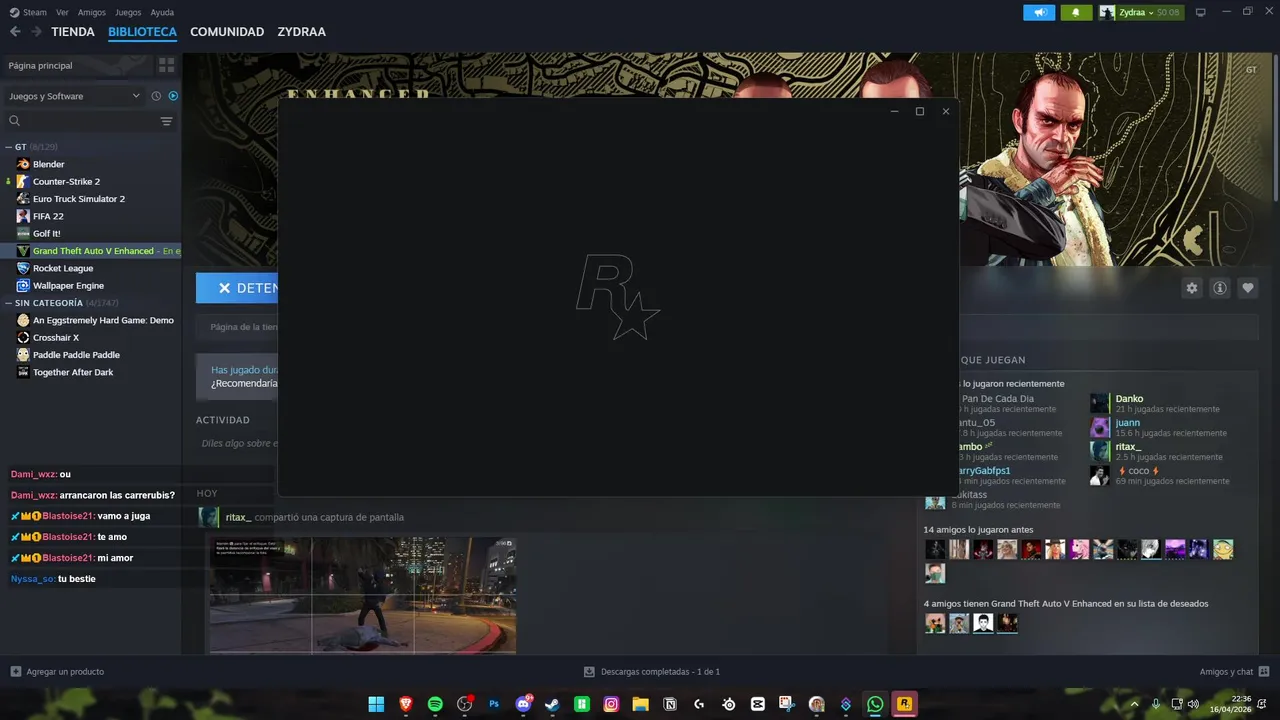Screen dimensions: 1280x720
Task: Toggle sort by recent activity clock icon
Action: point(156,96)
